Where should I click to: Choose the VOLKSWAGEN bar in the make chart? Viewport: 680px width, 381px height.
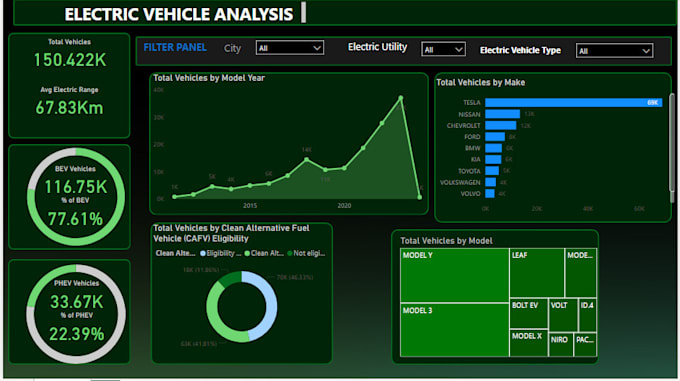pos(490,182)
